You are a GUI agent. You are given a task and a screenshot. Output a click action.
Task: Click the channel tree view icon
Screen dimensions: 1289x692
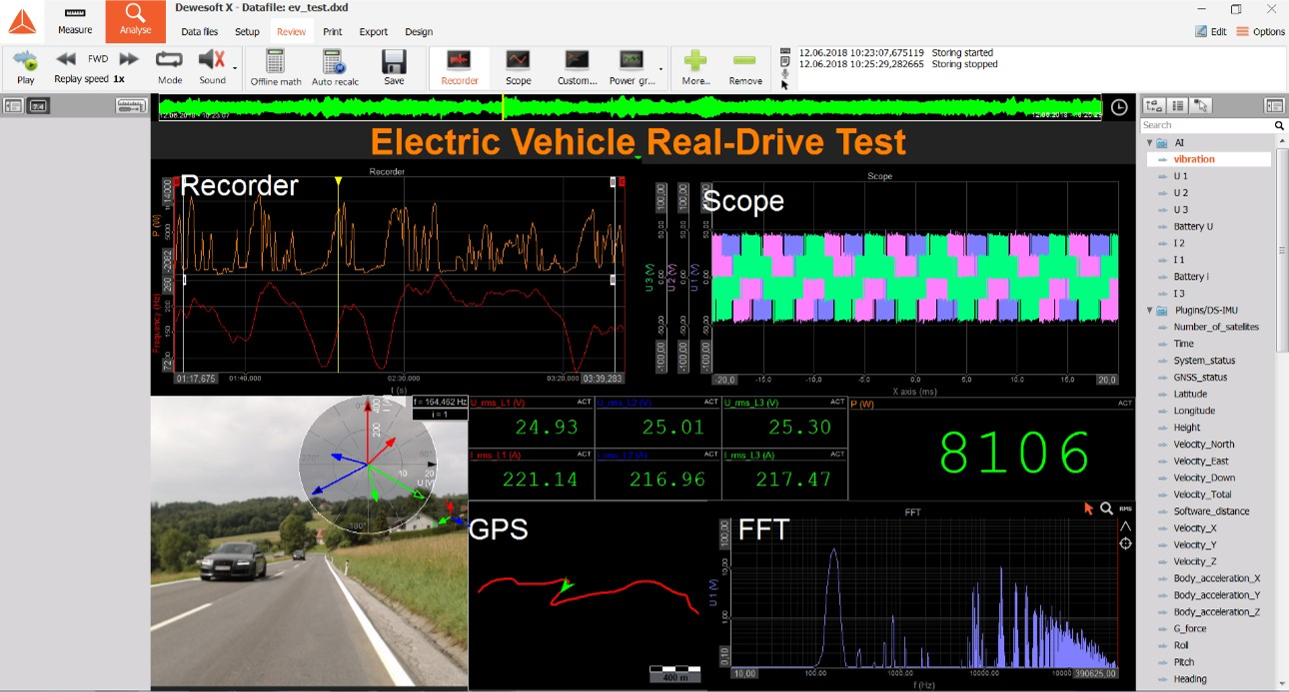(1154, 105)
